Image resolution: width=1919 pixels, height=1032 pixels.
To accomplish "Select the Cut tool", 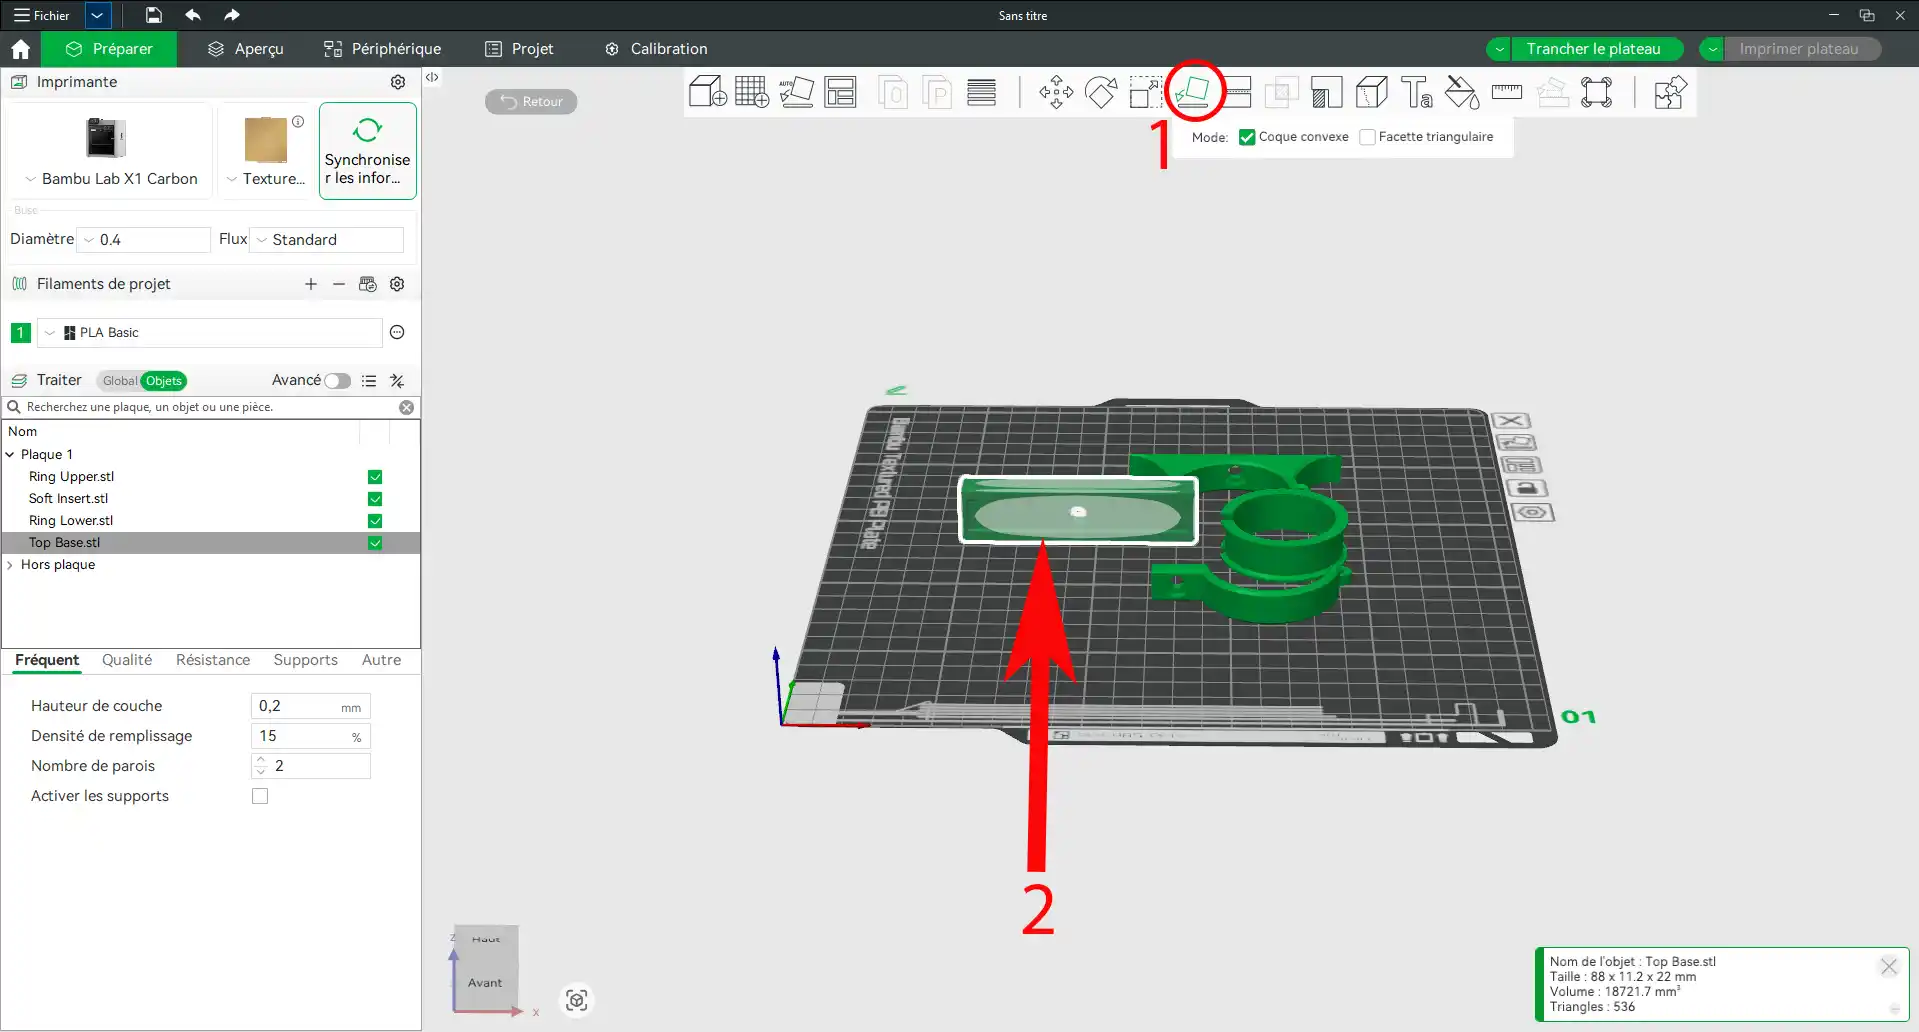I will (1237, 92).
